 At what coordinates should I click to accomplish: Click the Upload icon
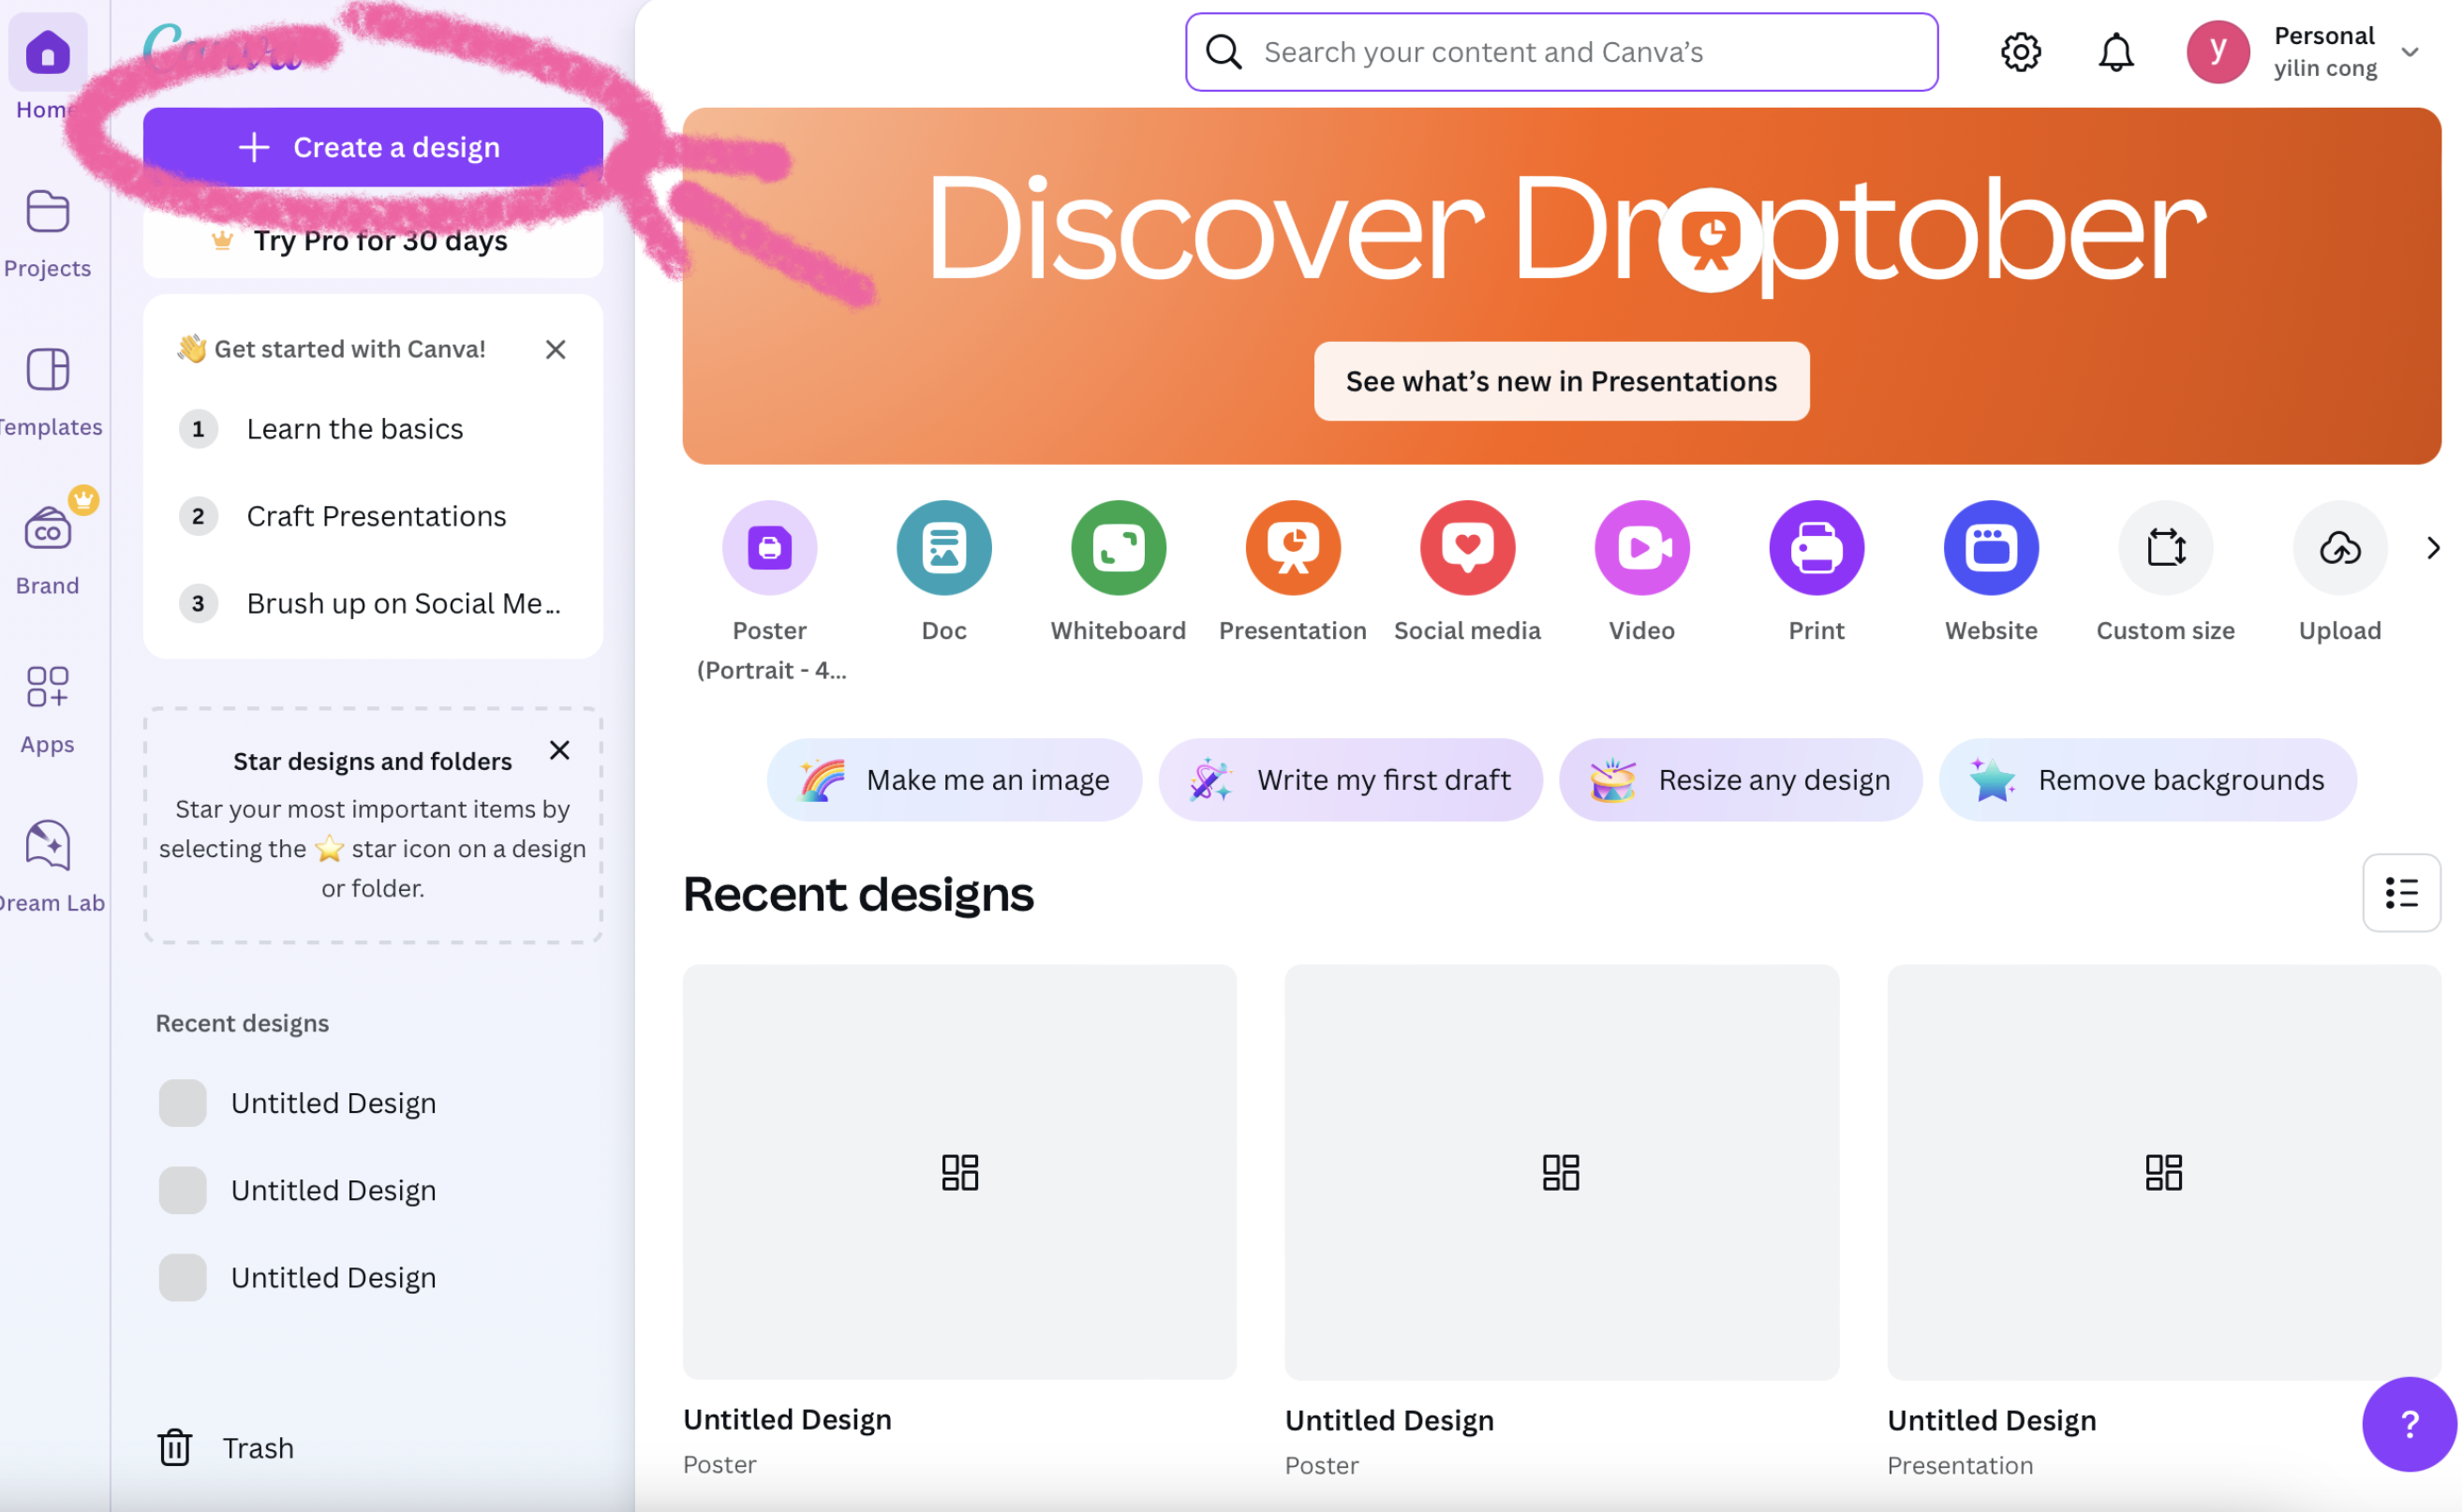click(2339, 547)
